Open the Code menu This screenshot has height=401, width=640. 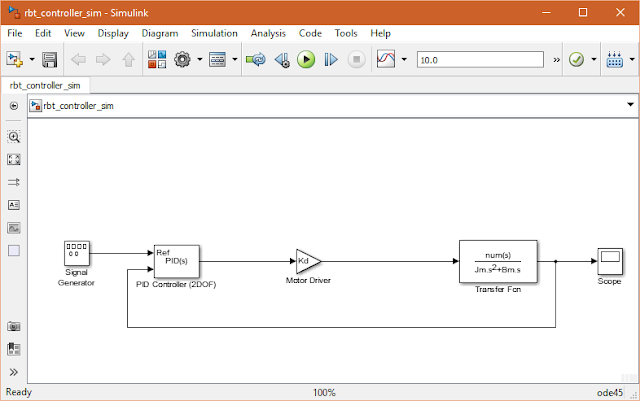tap(310, 33)
